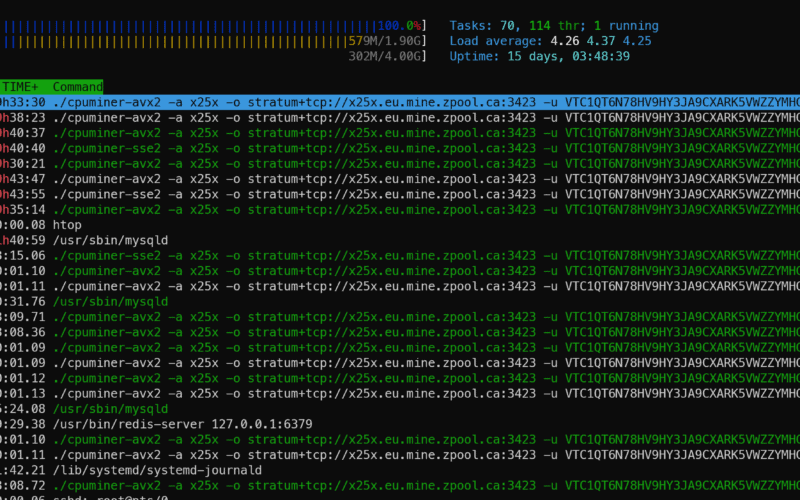800x500 pixels.
Task: Choose the cpuminer-avx2 row with time 30:21
Action: coord(400,164)
